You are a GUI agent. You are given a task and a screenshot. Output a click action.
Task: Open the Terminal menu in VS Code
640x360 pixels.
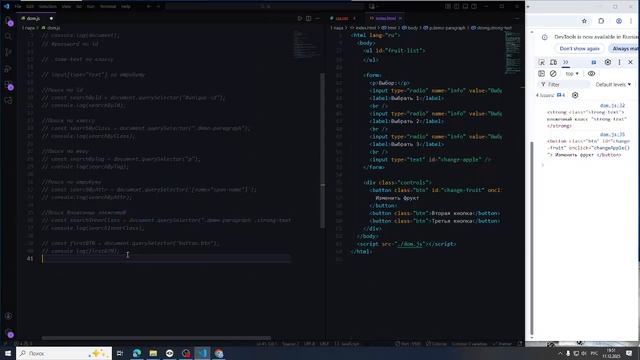pyautogui.click(x=108, y=7)
